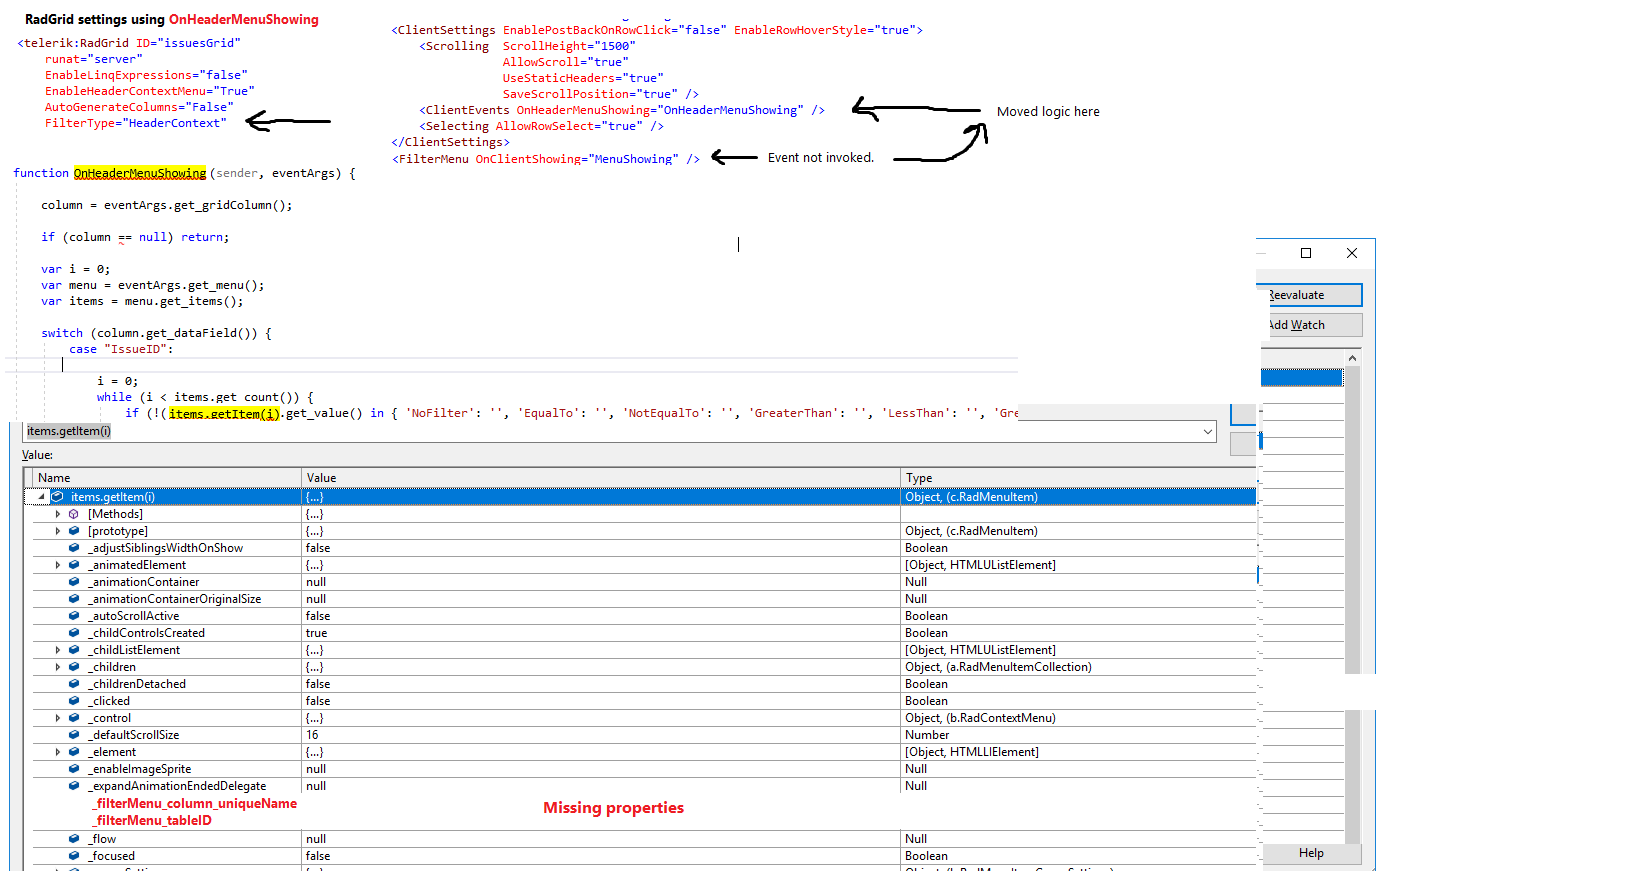Click the property icon beside [prototype]
Screen dimensions: 1629x871
[74, 531]
